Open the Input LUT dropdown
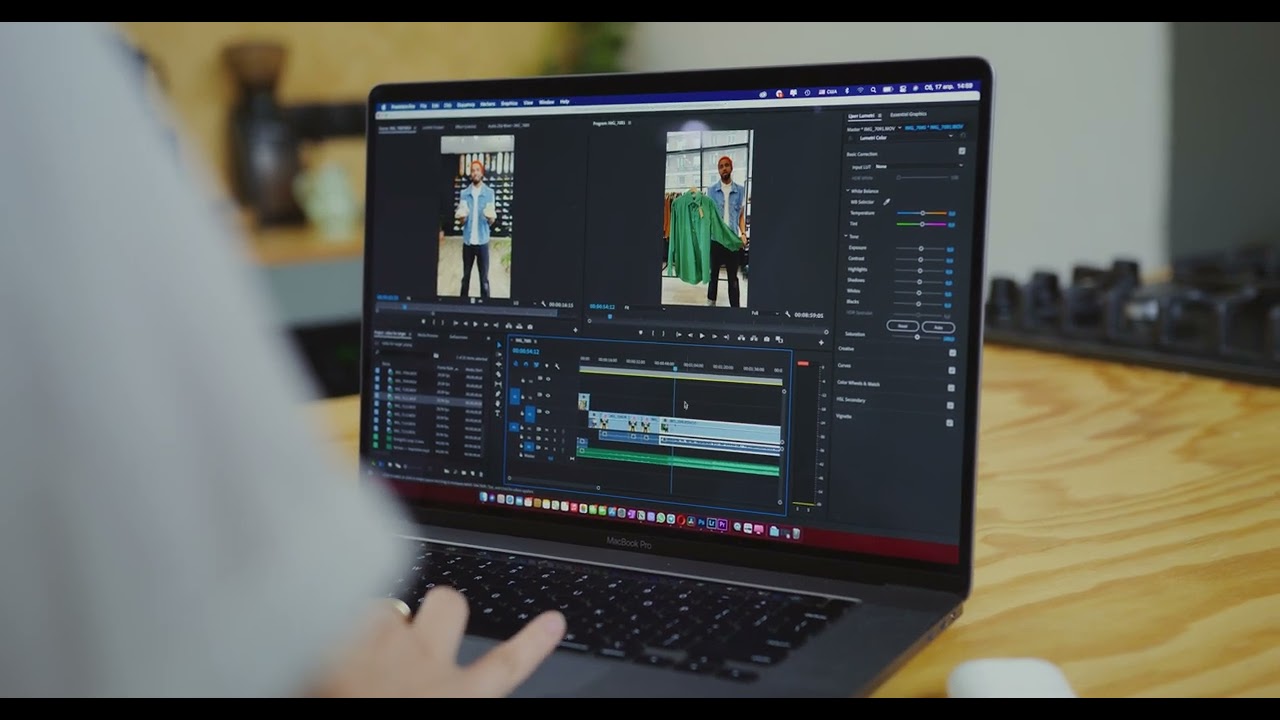Viewport: 1280px width, 720px height. click(920, 166)
